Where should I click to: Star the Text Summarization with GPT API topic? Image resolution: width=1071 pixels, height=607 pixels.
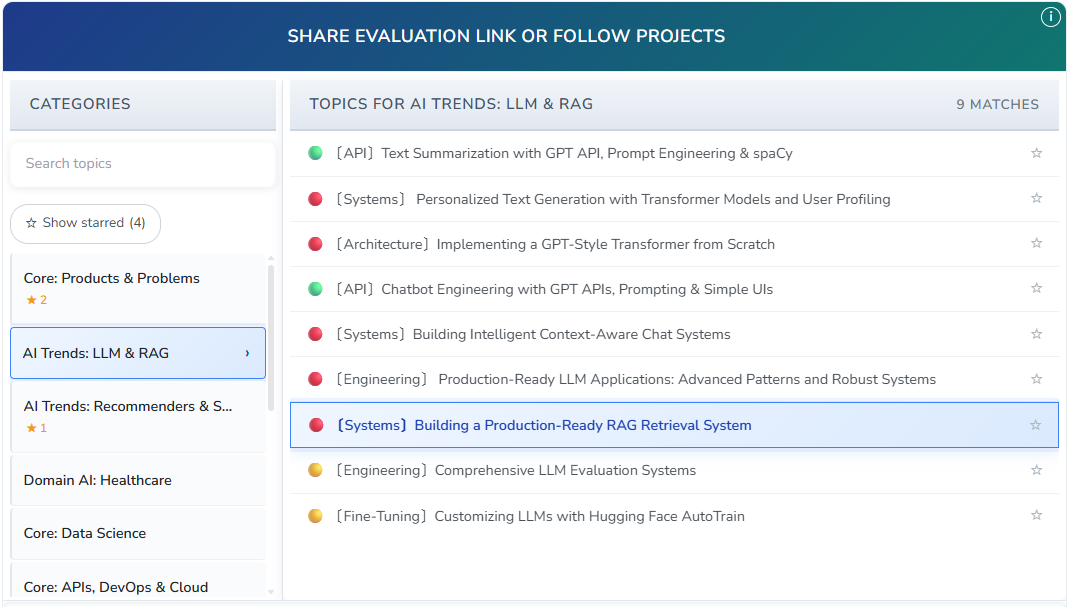click(1036, 153)
